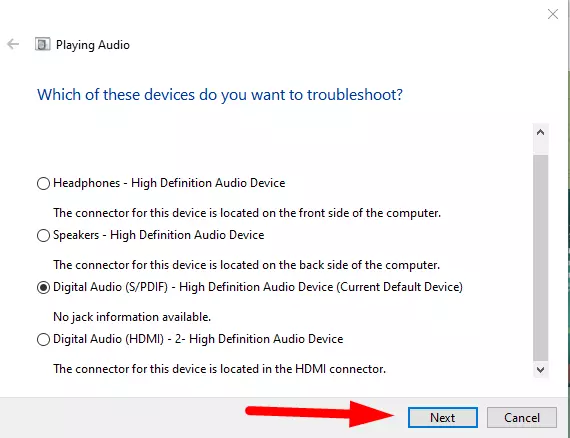Click the red arrow pointing at Next
570x438 pixels.
pos(320,413)
